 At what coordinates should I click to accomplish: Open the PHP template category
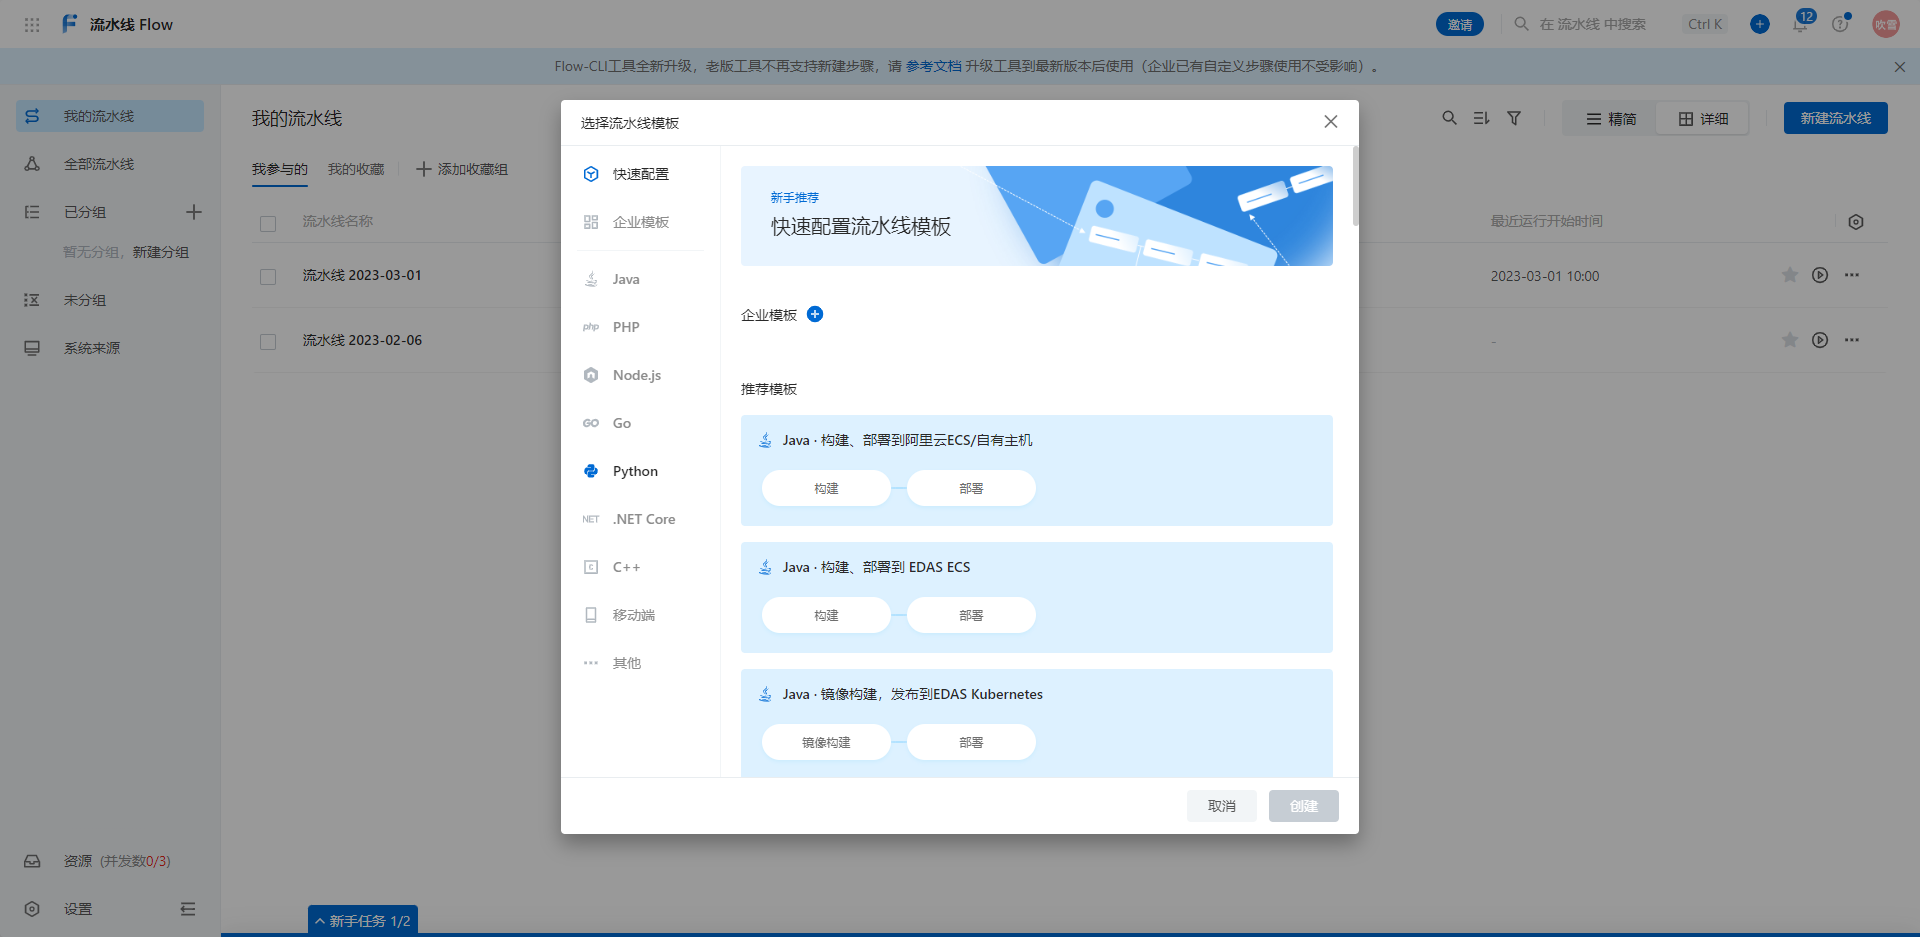(x=626, y=327)
